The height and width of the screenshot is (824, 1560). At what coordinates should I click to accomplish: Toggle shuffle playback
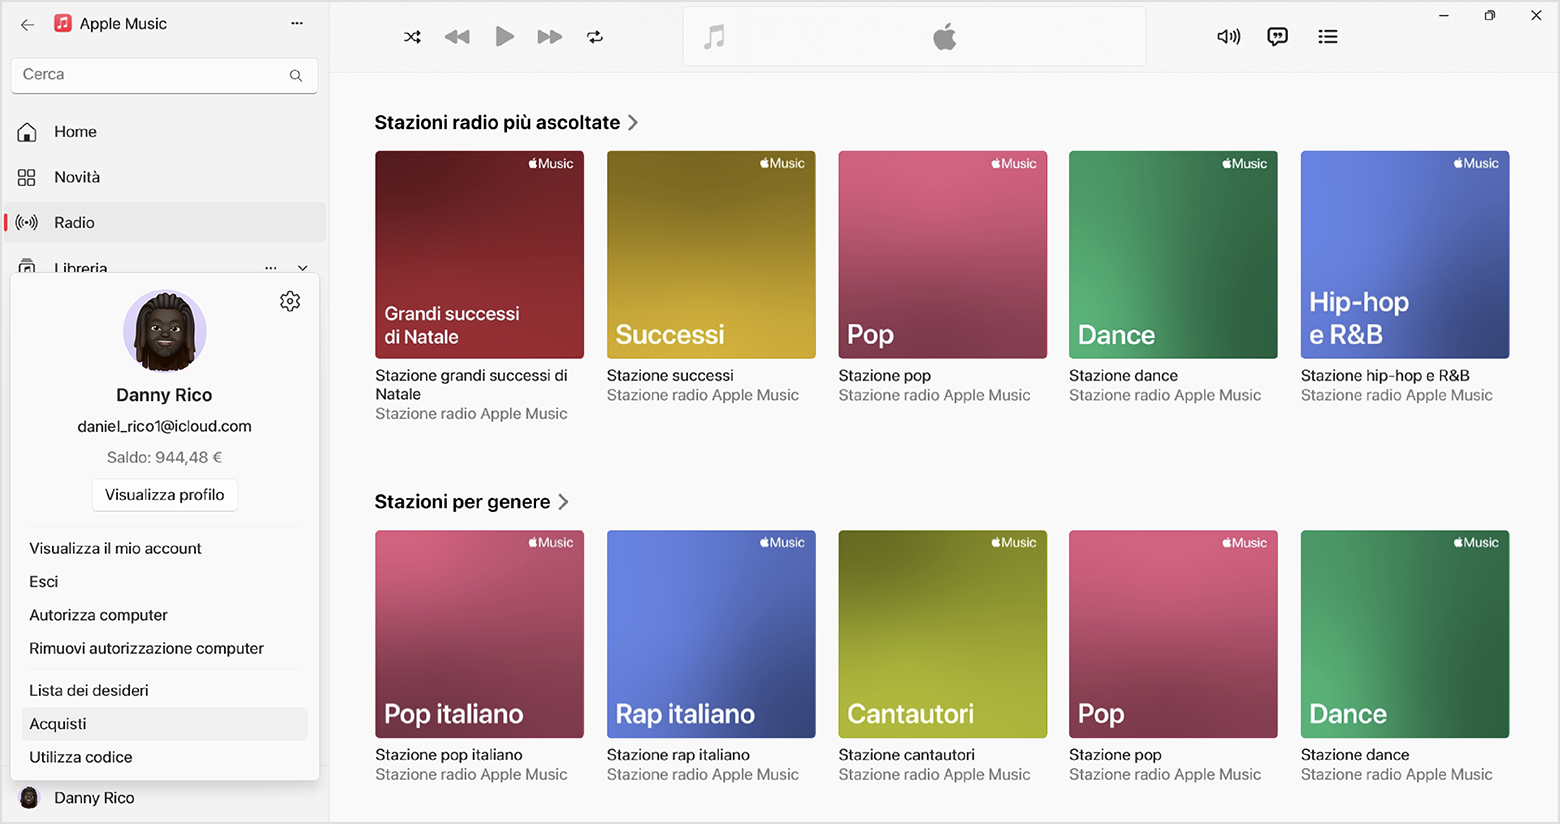tap(412, 37)
